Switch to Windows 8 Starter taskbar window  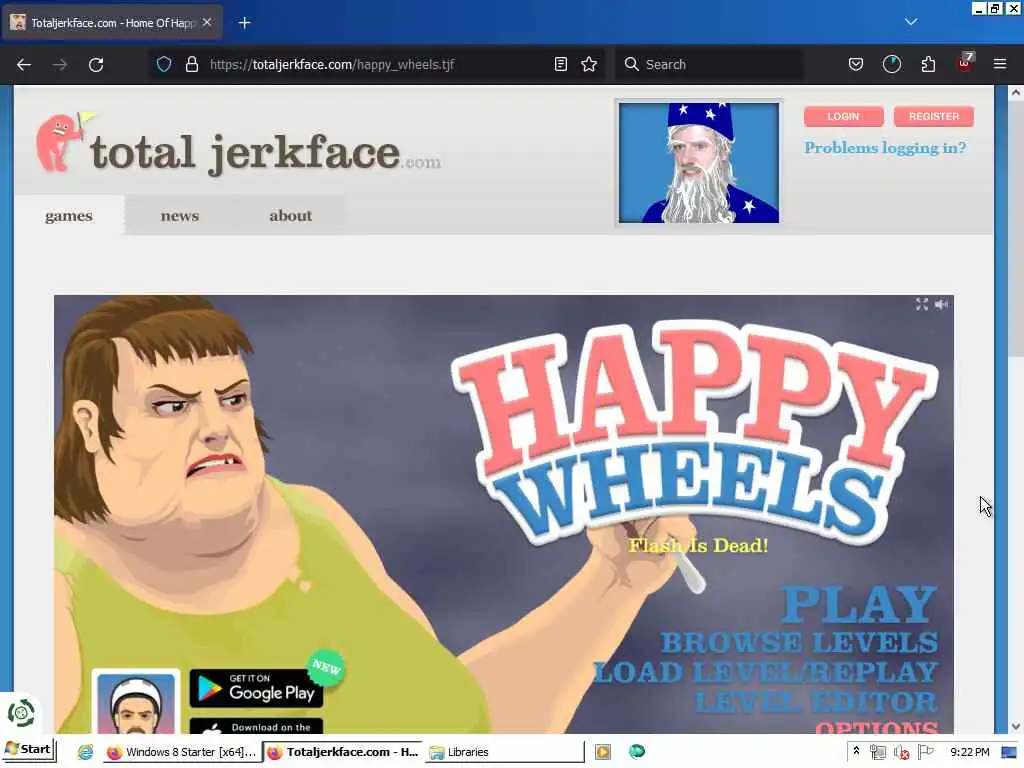point(182,752)
